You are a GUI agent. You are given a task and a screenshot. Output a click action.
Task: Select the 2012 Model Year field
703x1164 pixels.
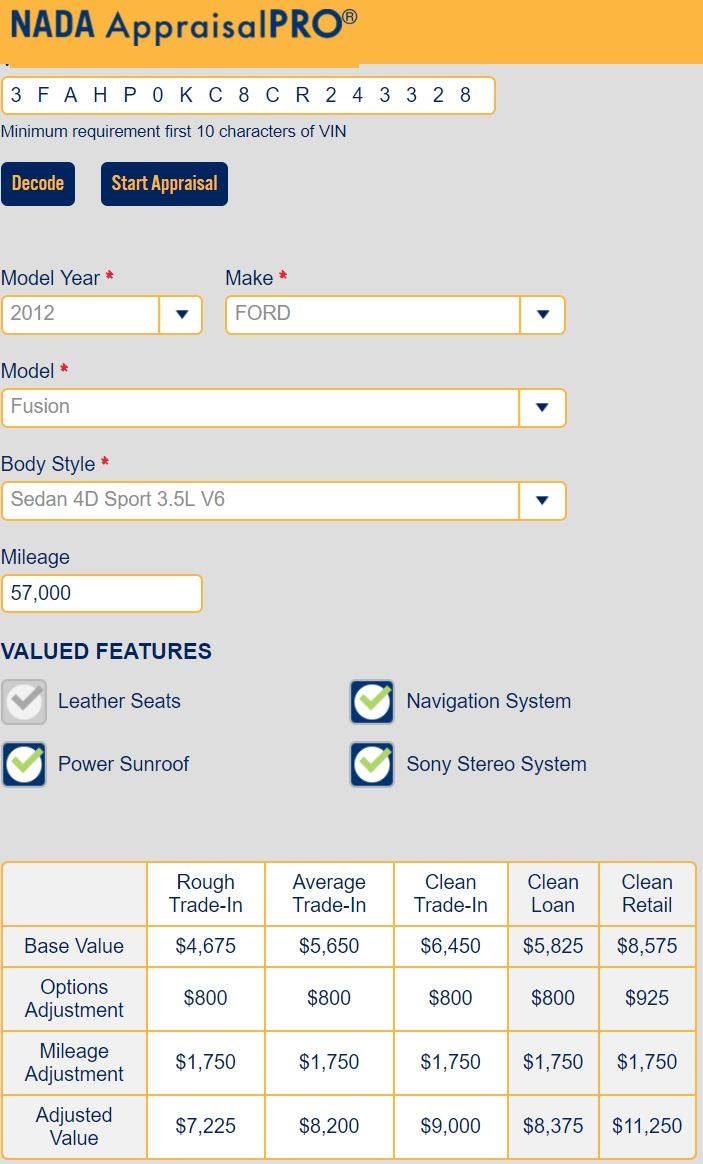81,315
